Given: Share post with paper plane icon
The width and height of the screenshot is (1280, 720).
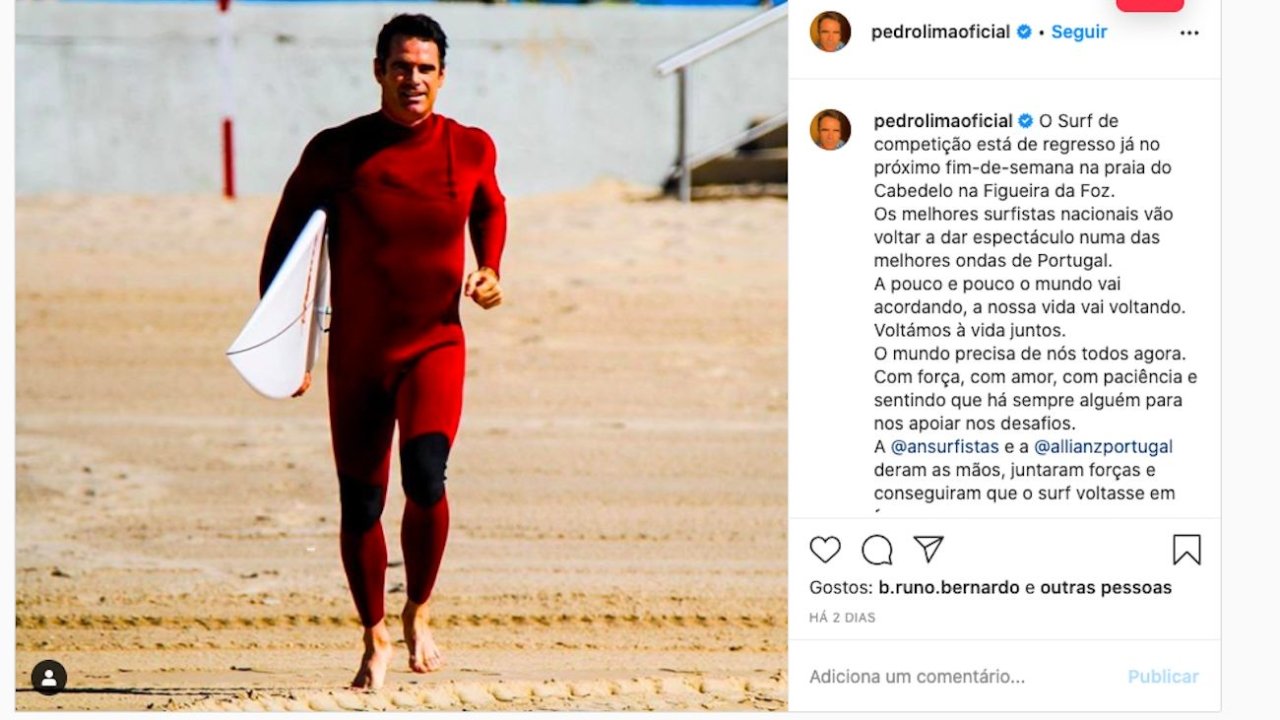Looking at the screenshot, I should click(928, 548).
